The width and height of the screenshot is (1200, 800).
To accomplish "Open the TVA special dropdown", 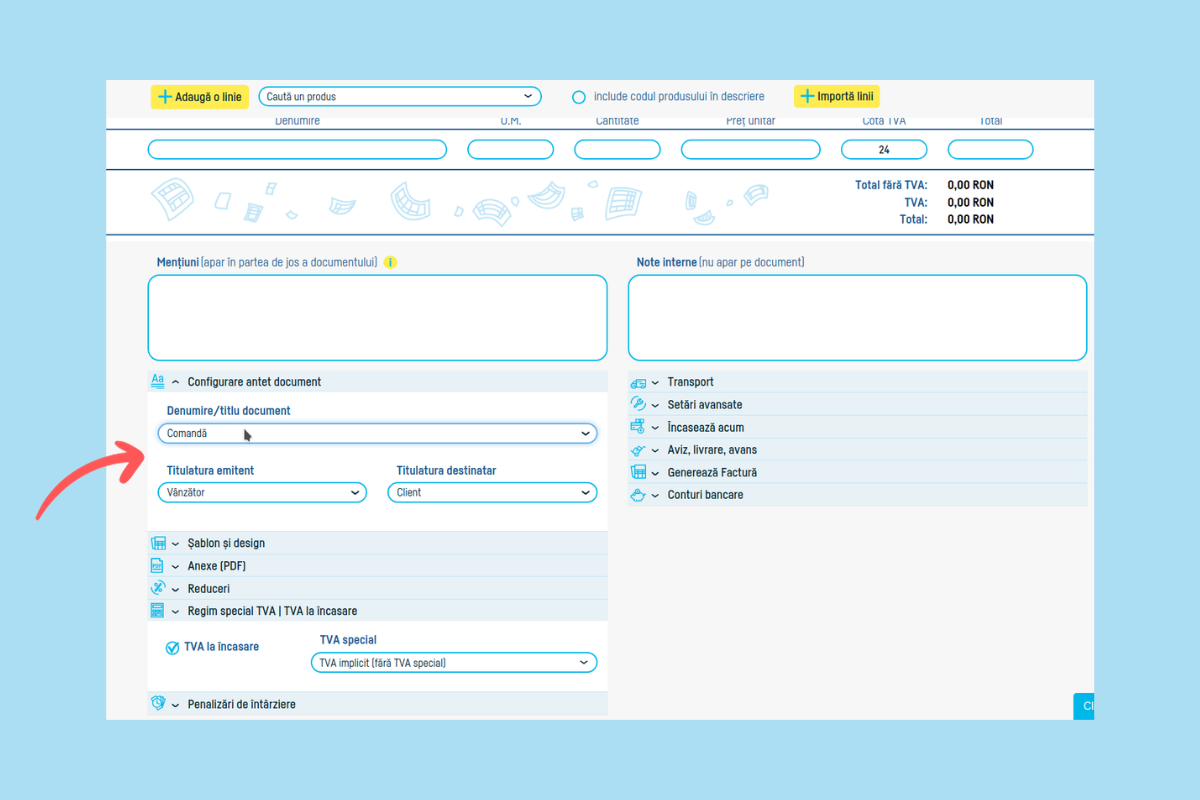I will tap(454, 663).
